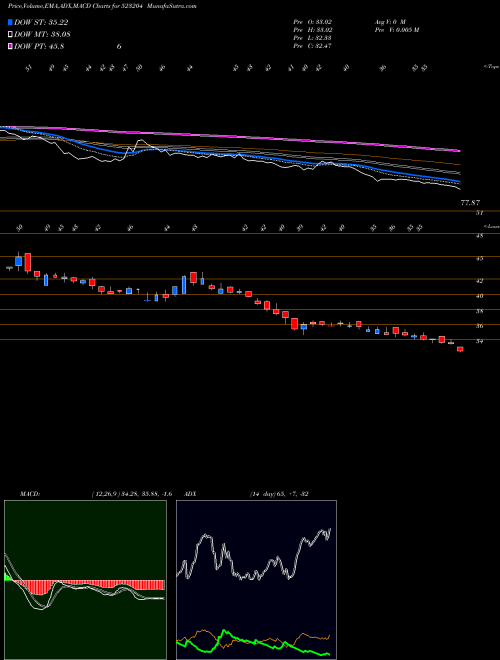
Task: Select the 'DOW MT: 38.08' legend label
Action: click(42, 35)
